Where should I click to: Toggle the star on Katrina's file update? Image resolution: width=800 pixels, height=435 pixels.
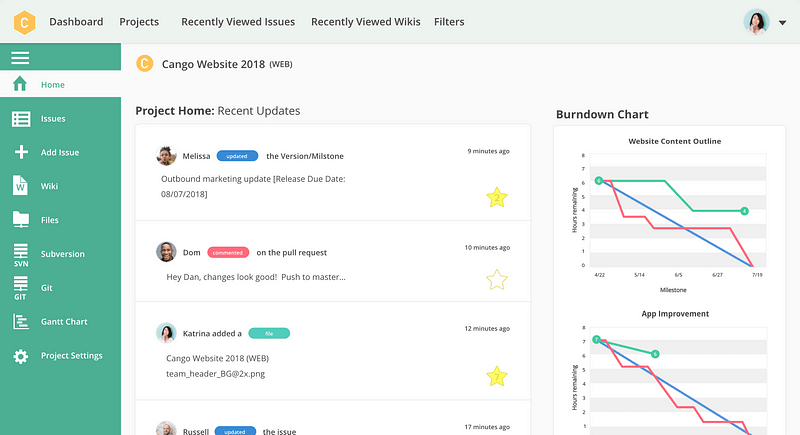coord(496,376)
